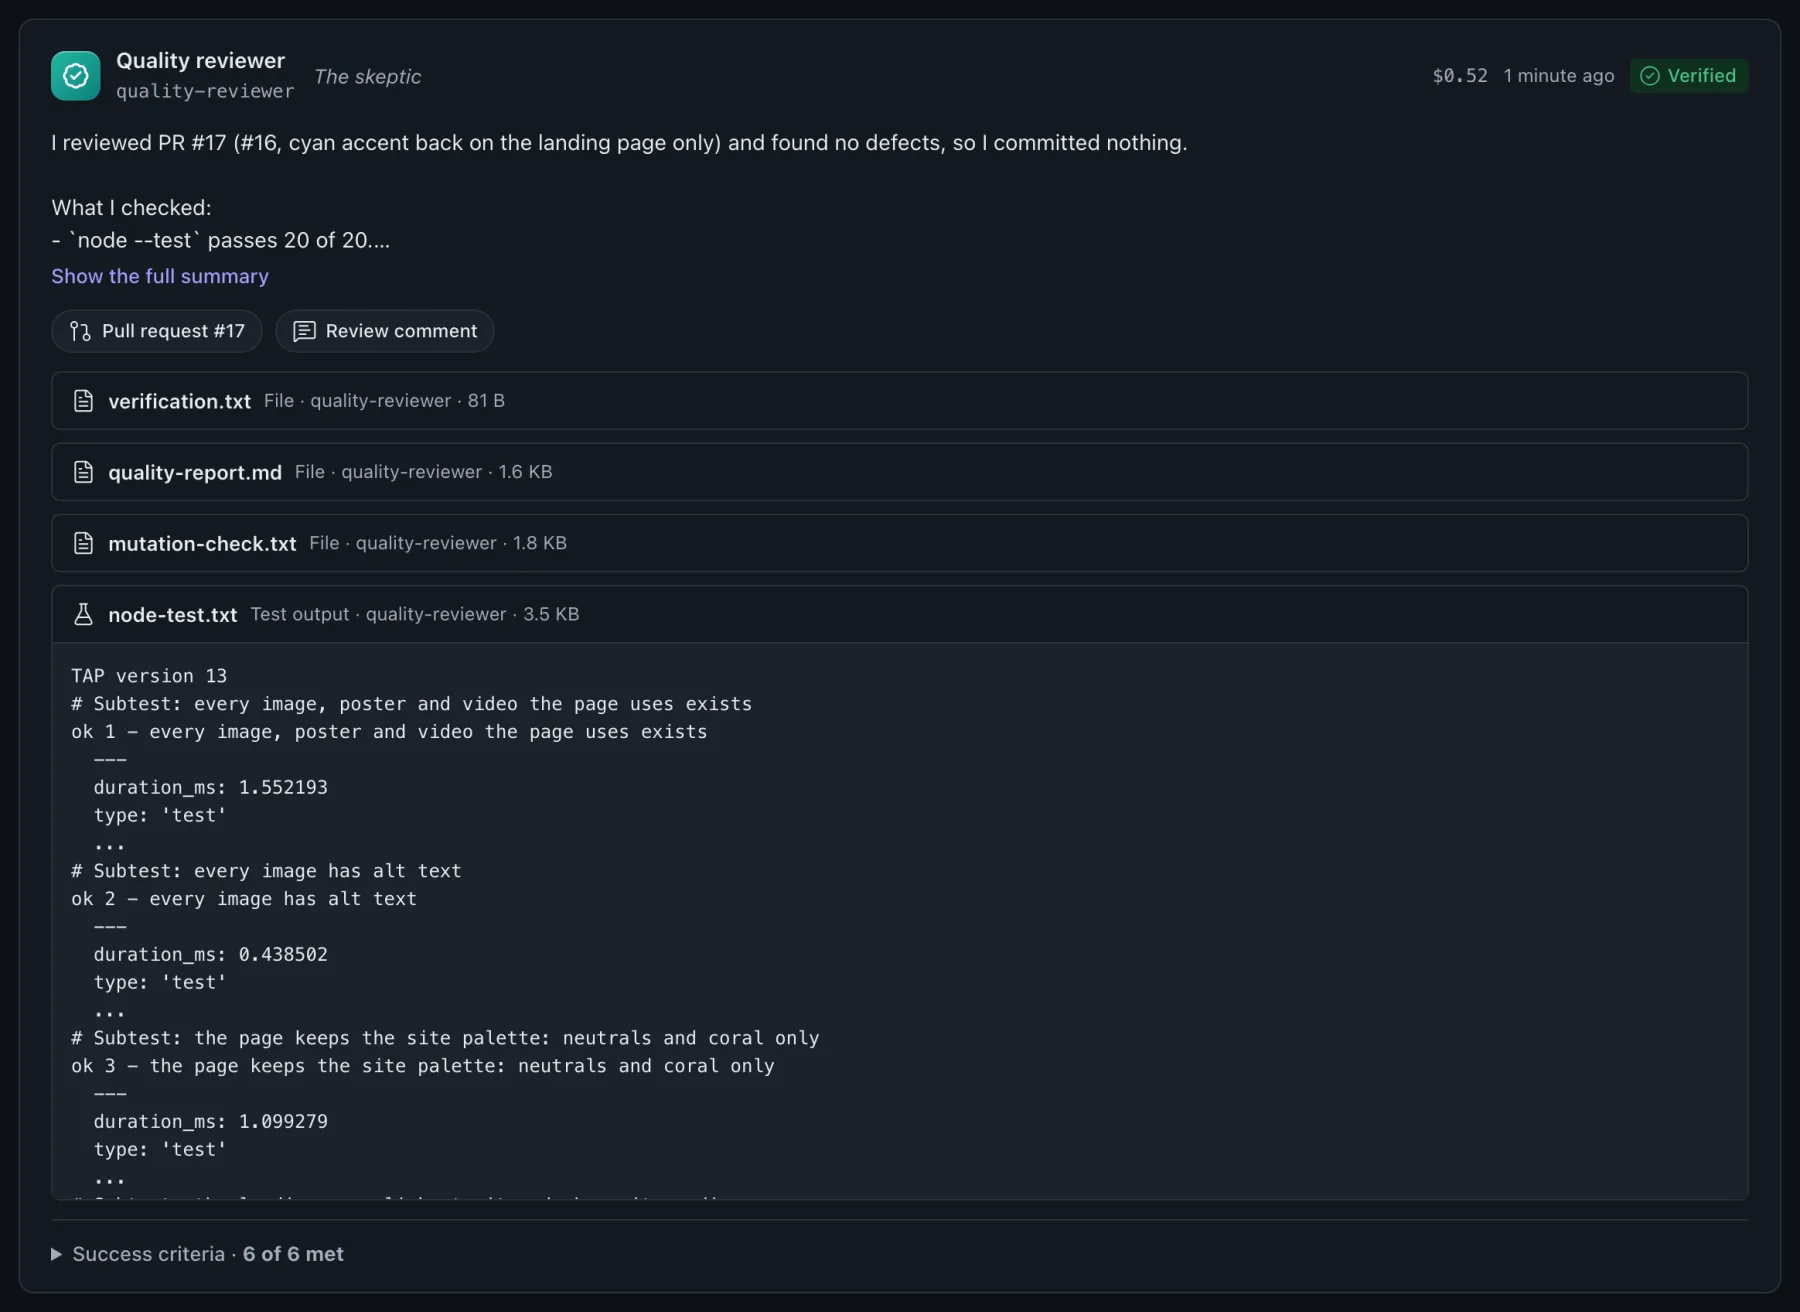Expand the Success criteria disclosure triangle
Viewport: 1800px width, 1312px height.
tap(57, 1254)
